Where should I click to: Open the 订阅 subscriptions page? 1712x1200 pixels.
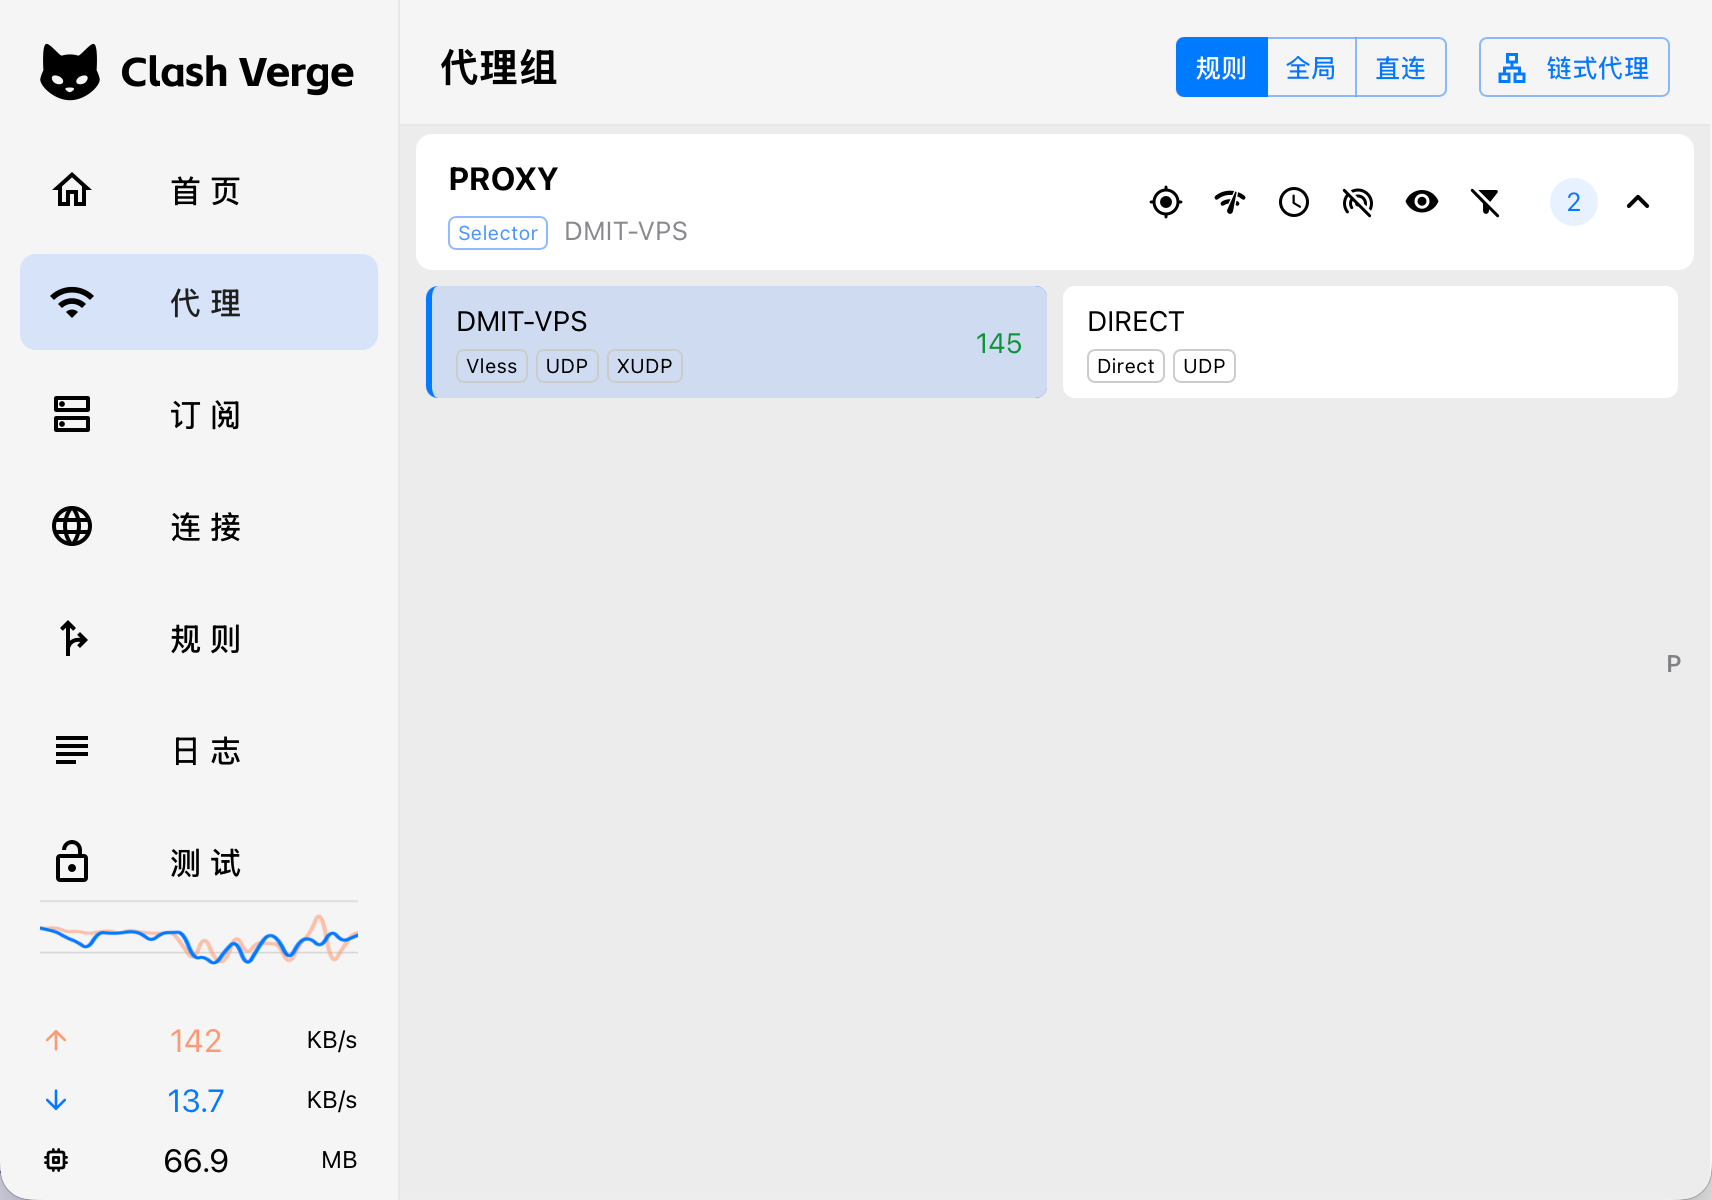(x=199, y=414)
